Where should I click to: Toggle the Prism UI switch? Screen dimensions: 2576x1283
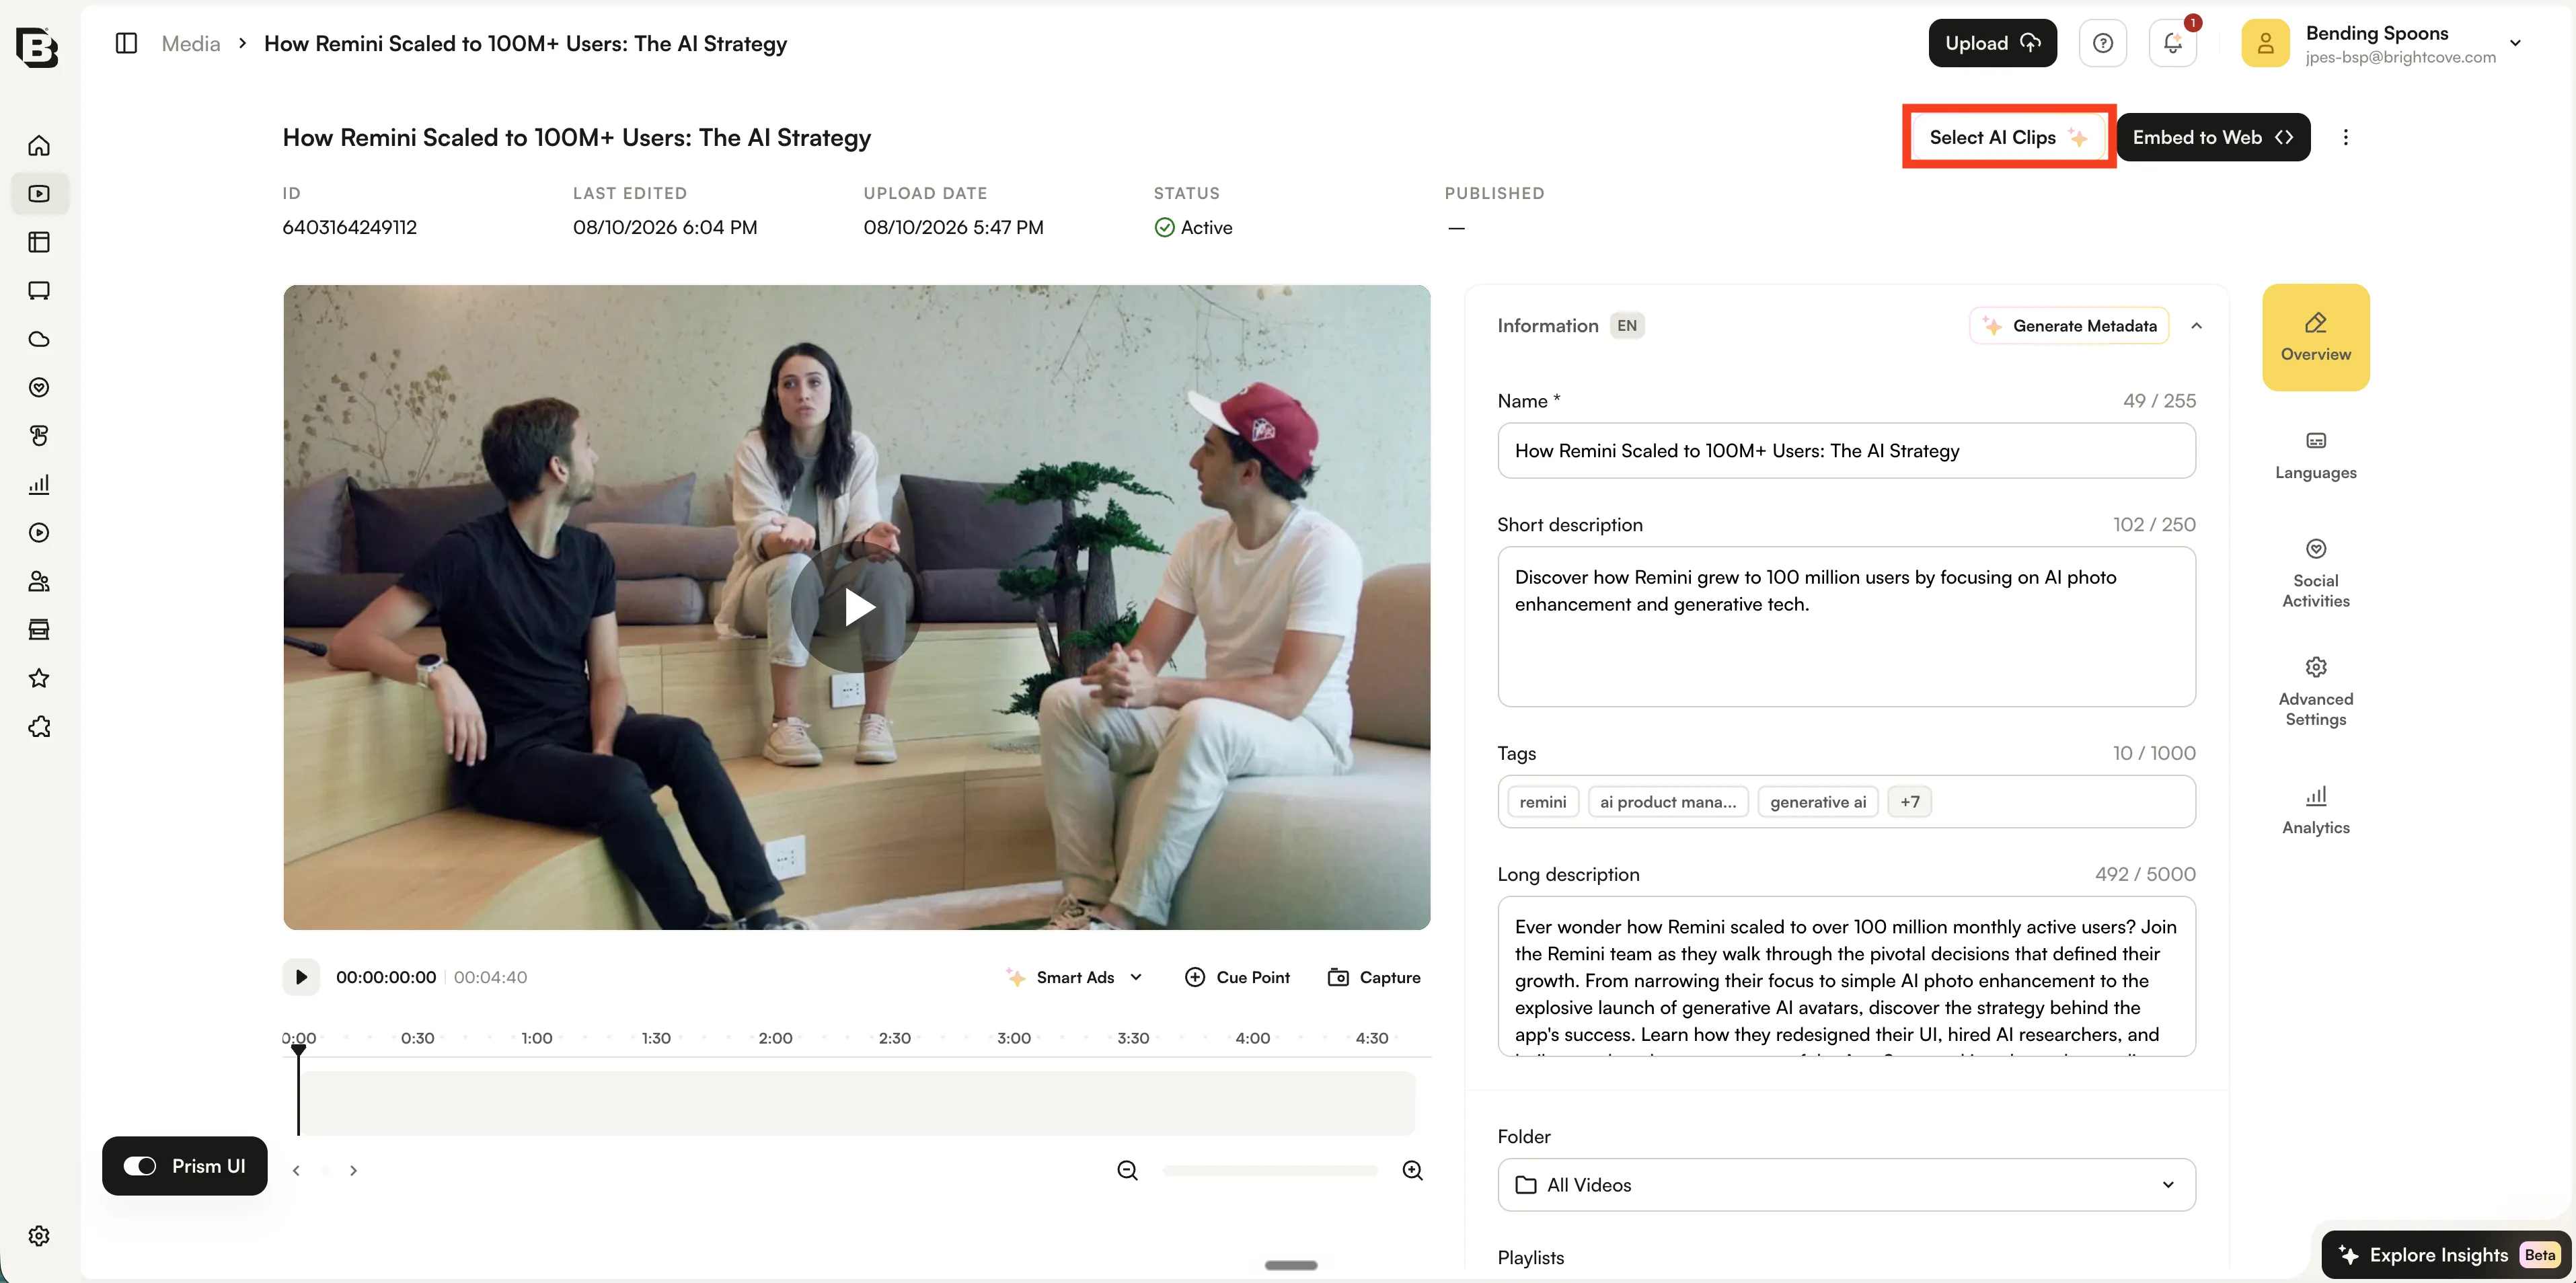[140, 1166]
